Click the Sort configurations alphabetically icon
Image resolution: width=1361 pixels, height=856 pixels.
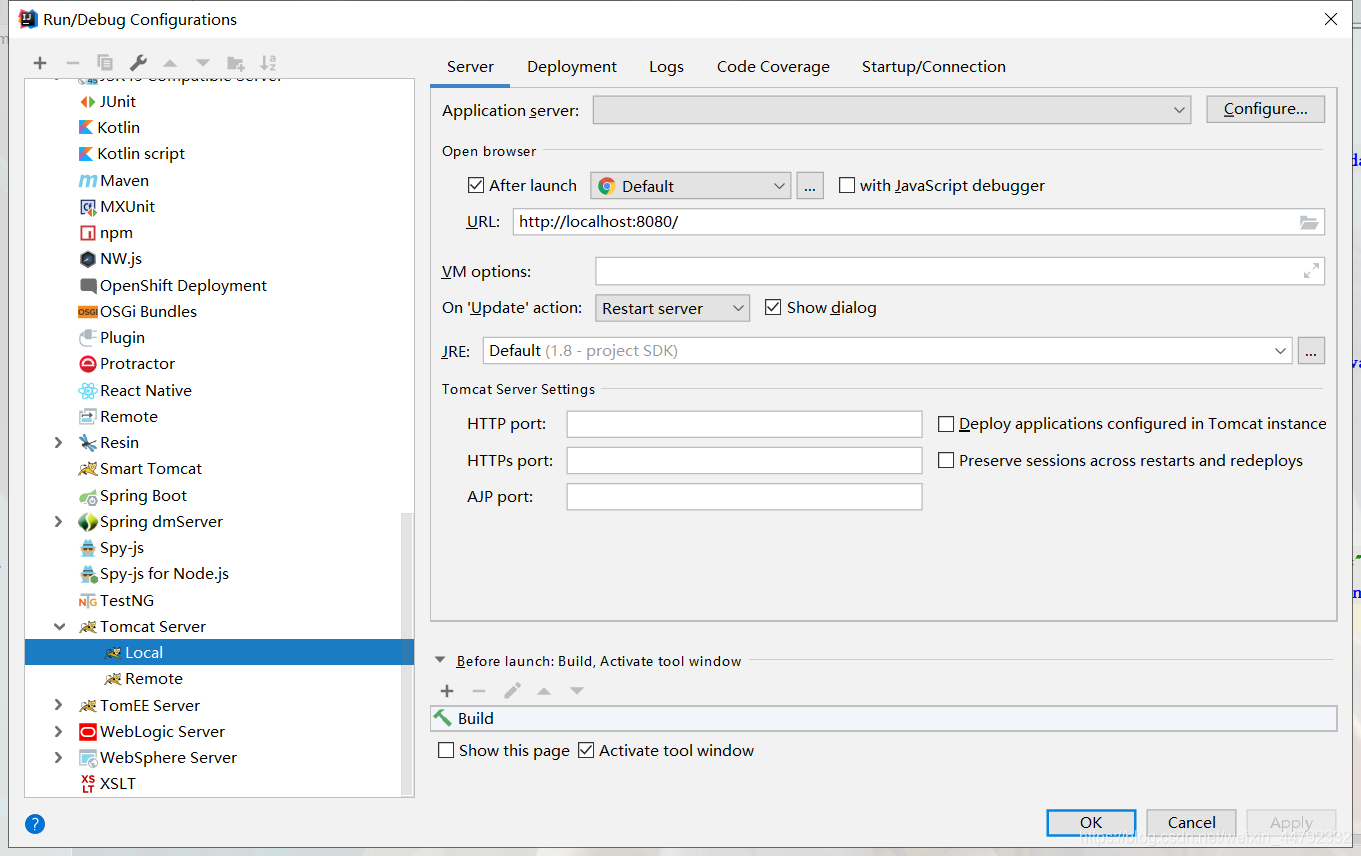pos(268,63)
